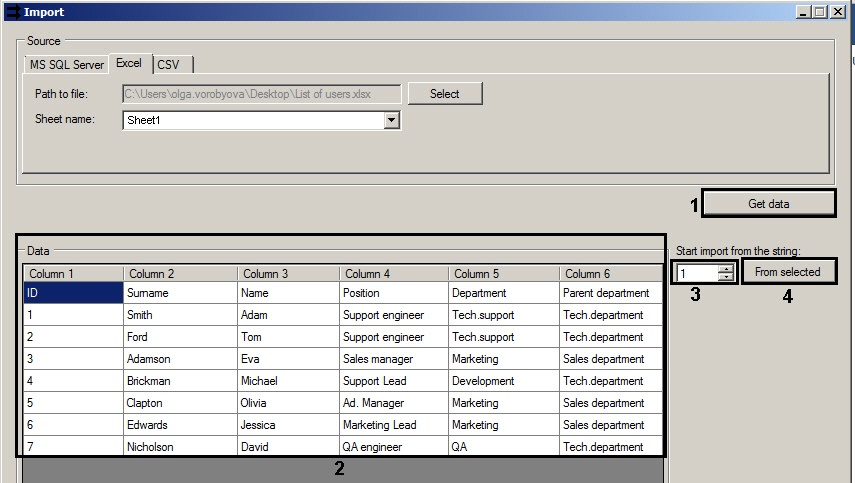Click the Select file button
The image size is (855, 483).
point(444,94)
